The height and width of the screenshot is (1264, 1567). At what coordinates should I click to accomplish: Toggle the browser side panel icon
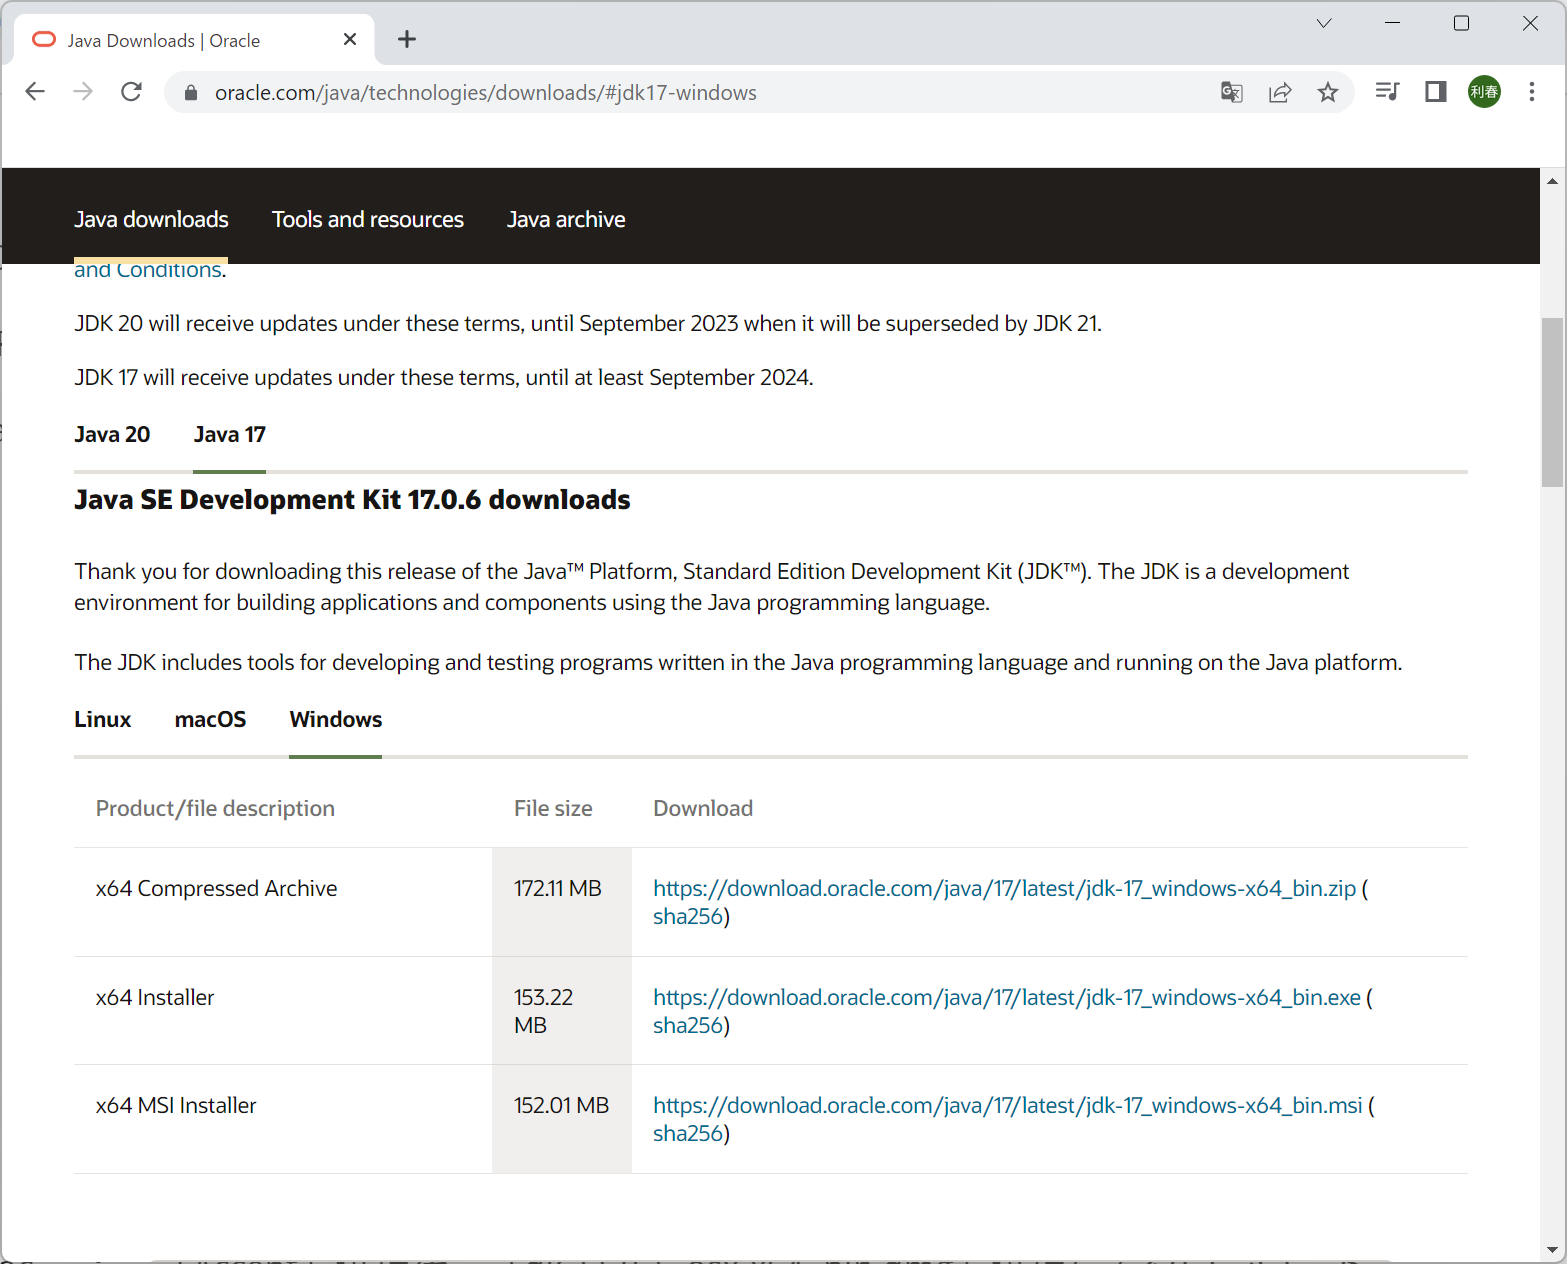1435,92
